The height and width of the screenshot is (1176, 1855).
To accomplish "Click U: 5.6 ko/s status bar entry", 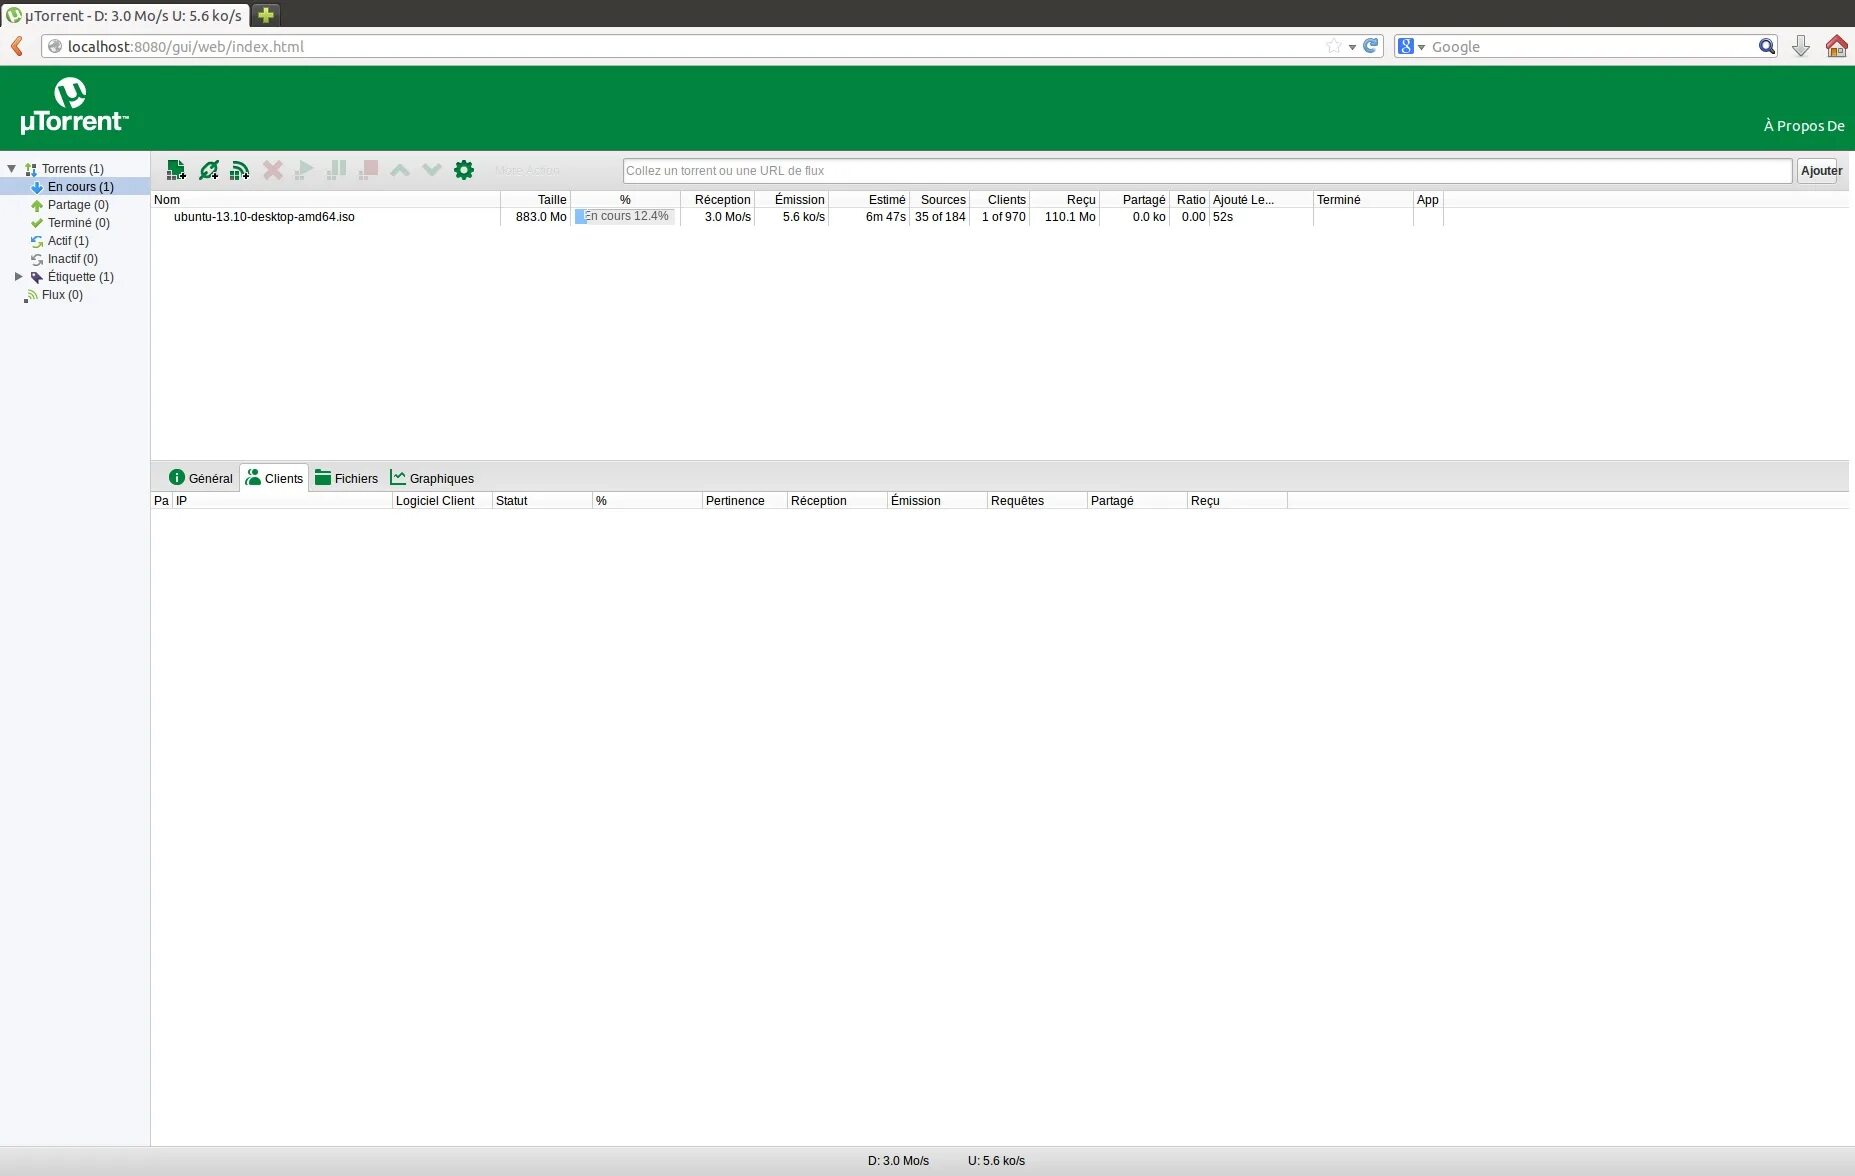I will coord(996,1161).
